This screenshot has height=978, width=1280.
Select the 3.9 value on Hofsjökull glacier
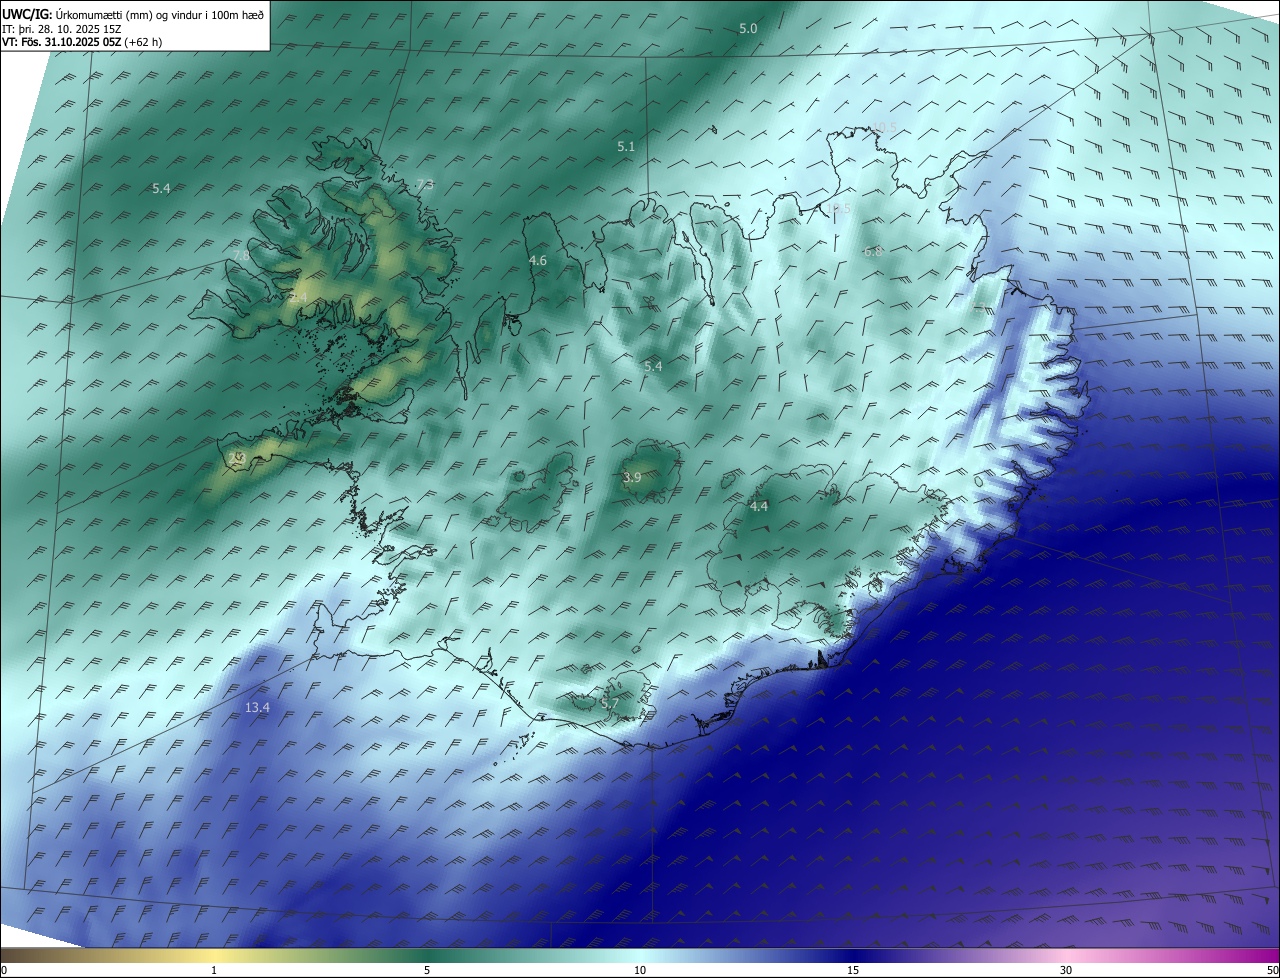click(x=632, y=479)
